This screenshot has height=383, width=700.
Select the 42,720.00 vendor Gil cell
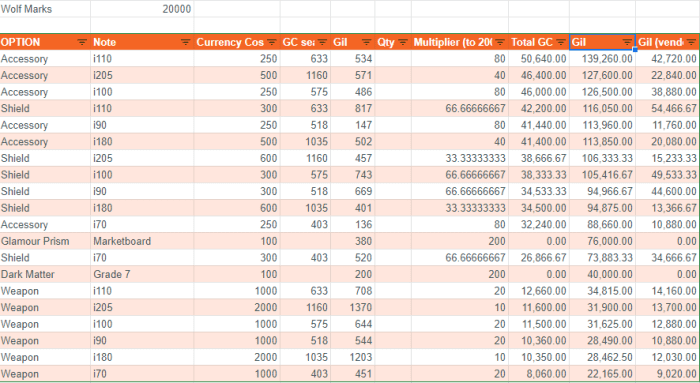[667, 59]
